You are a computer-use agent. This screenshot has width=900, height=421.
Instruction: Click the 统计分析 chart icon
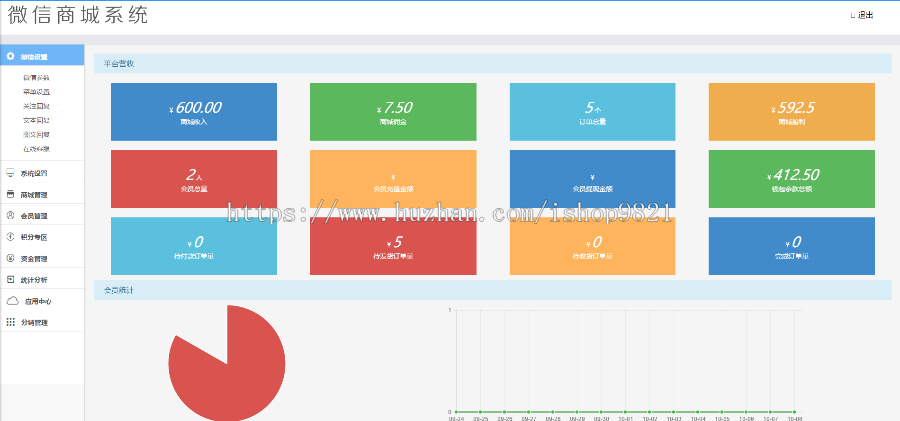pos(10,279)
